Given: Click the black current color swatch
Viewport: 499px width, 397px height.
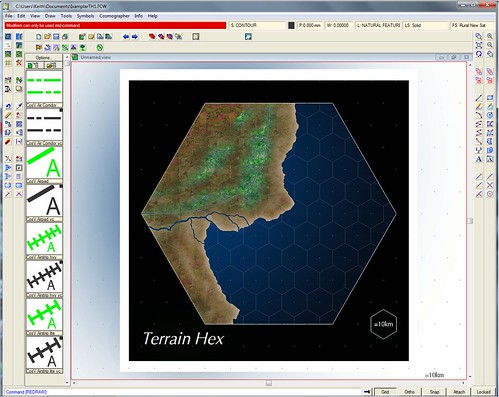Looking at the screenshot, I should 291,25.
